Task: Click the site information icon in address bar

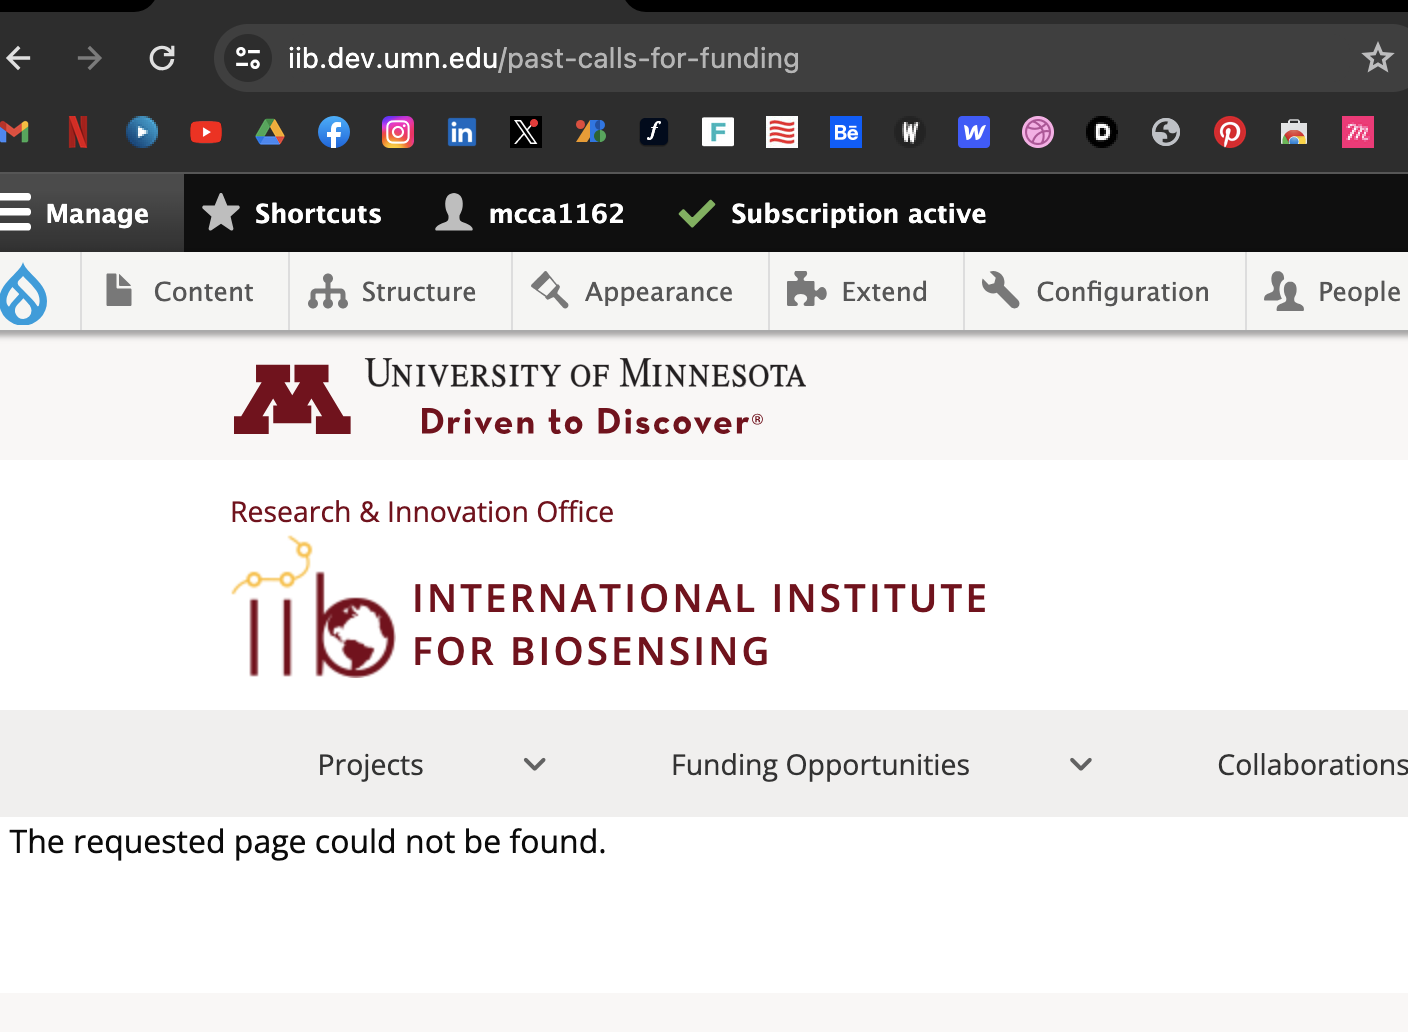Action: [248, 58]
